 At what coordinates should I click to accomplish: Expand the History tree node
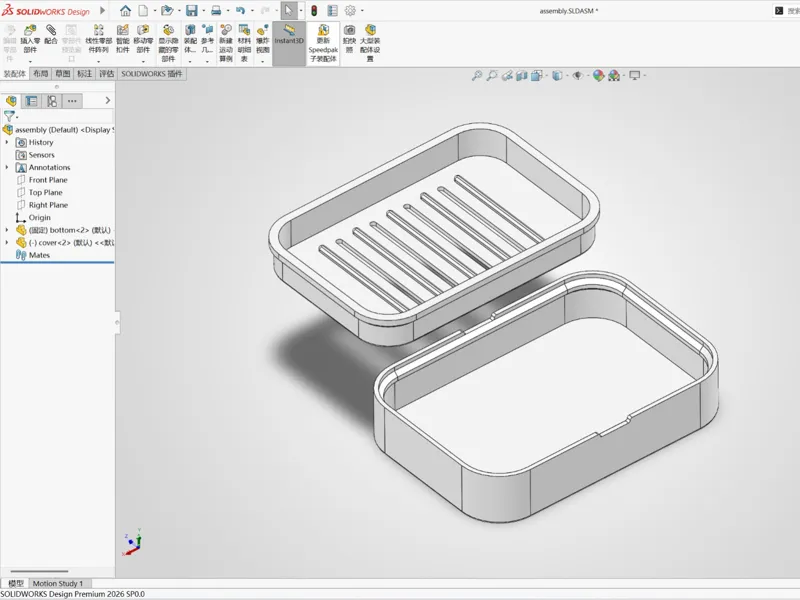[x=7, y=142]
